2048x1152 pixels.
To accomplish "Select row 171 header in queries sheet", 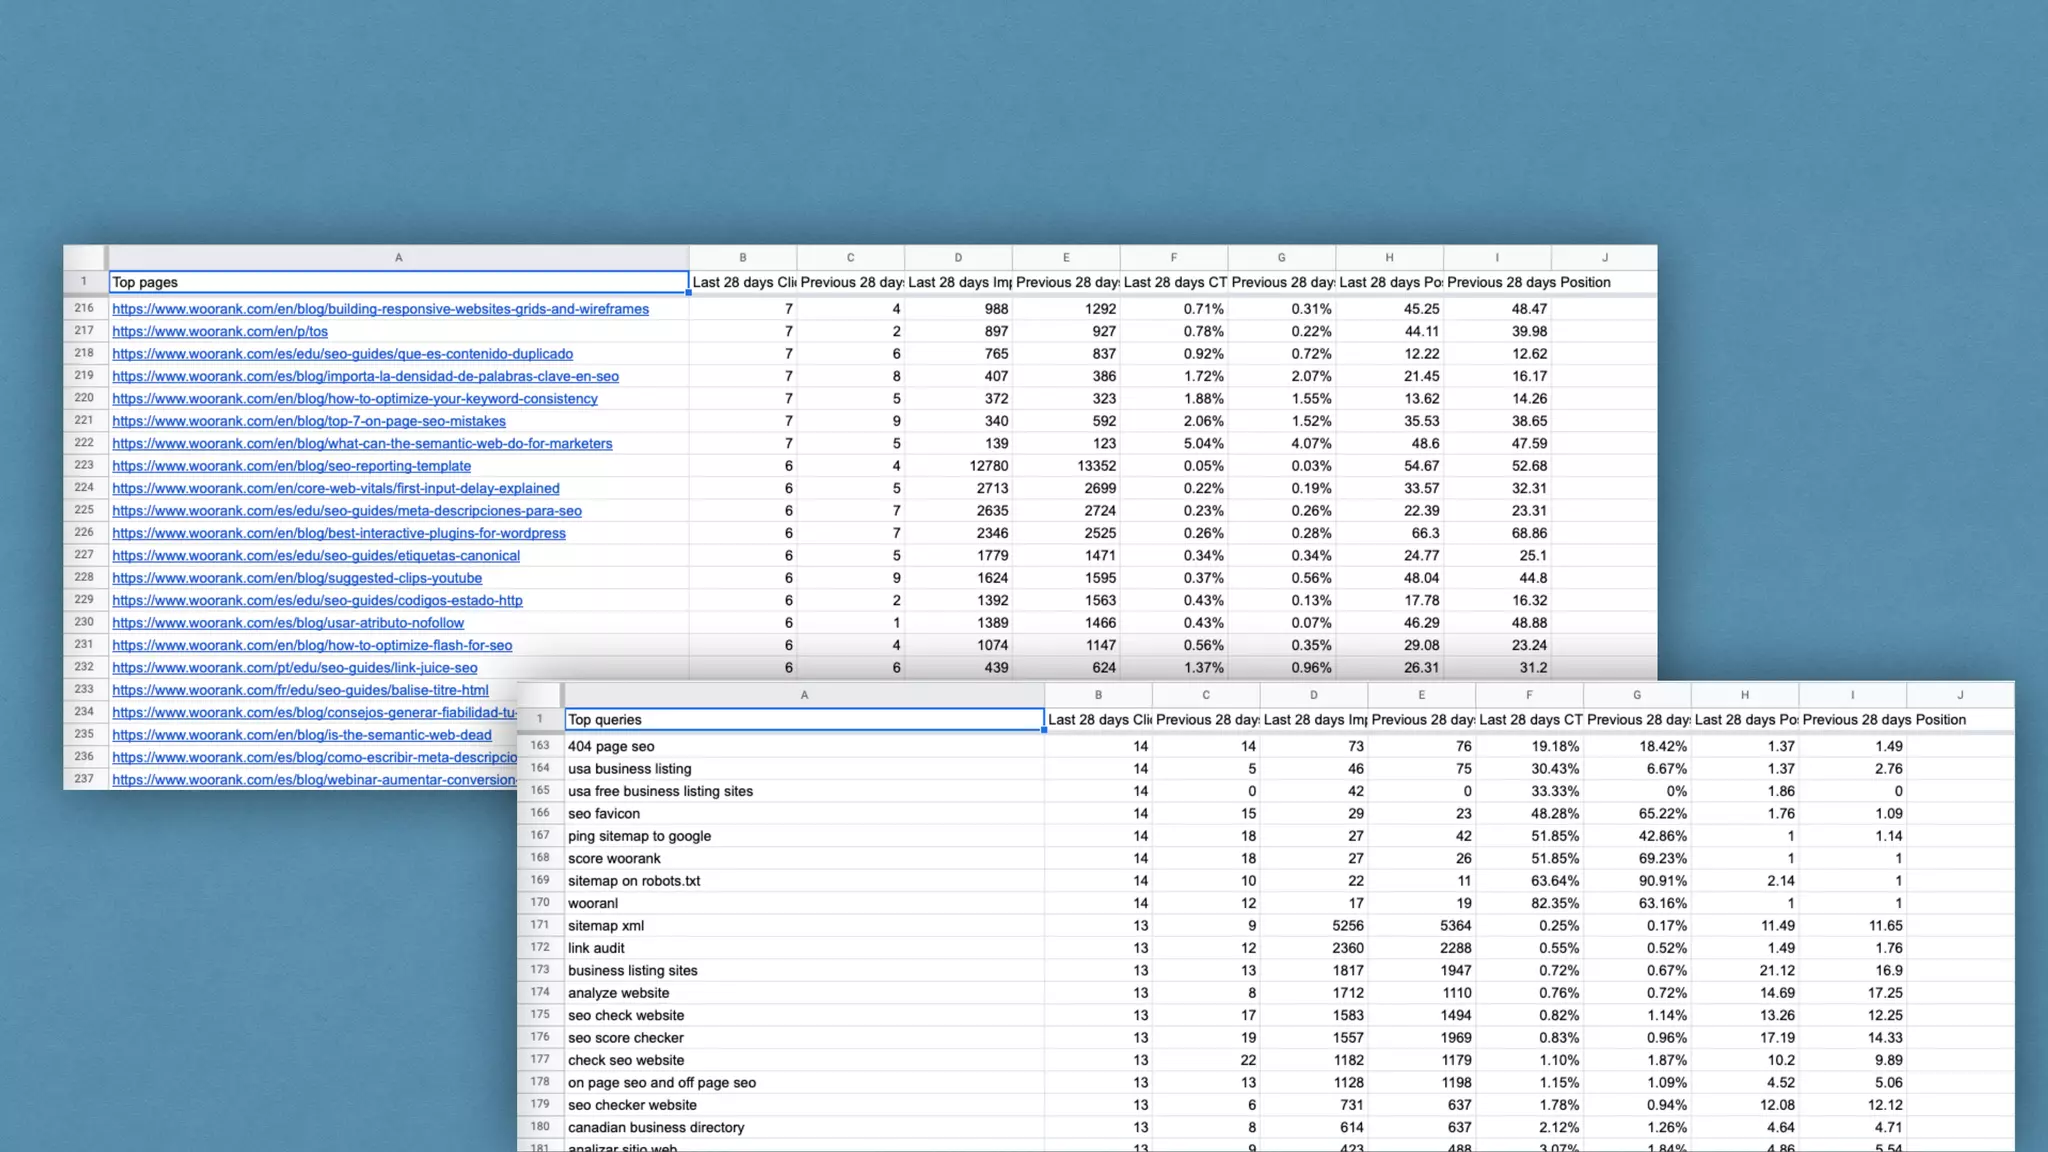I will point(540,925).
